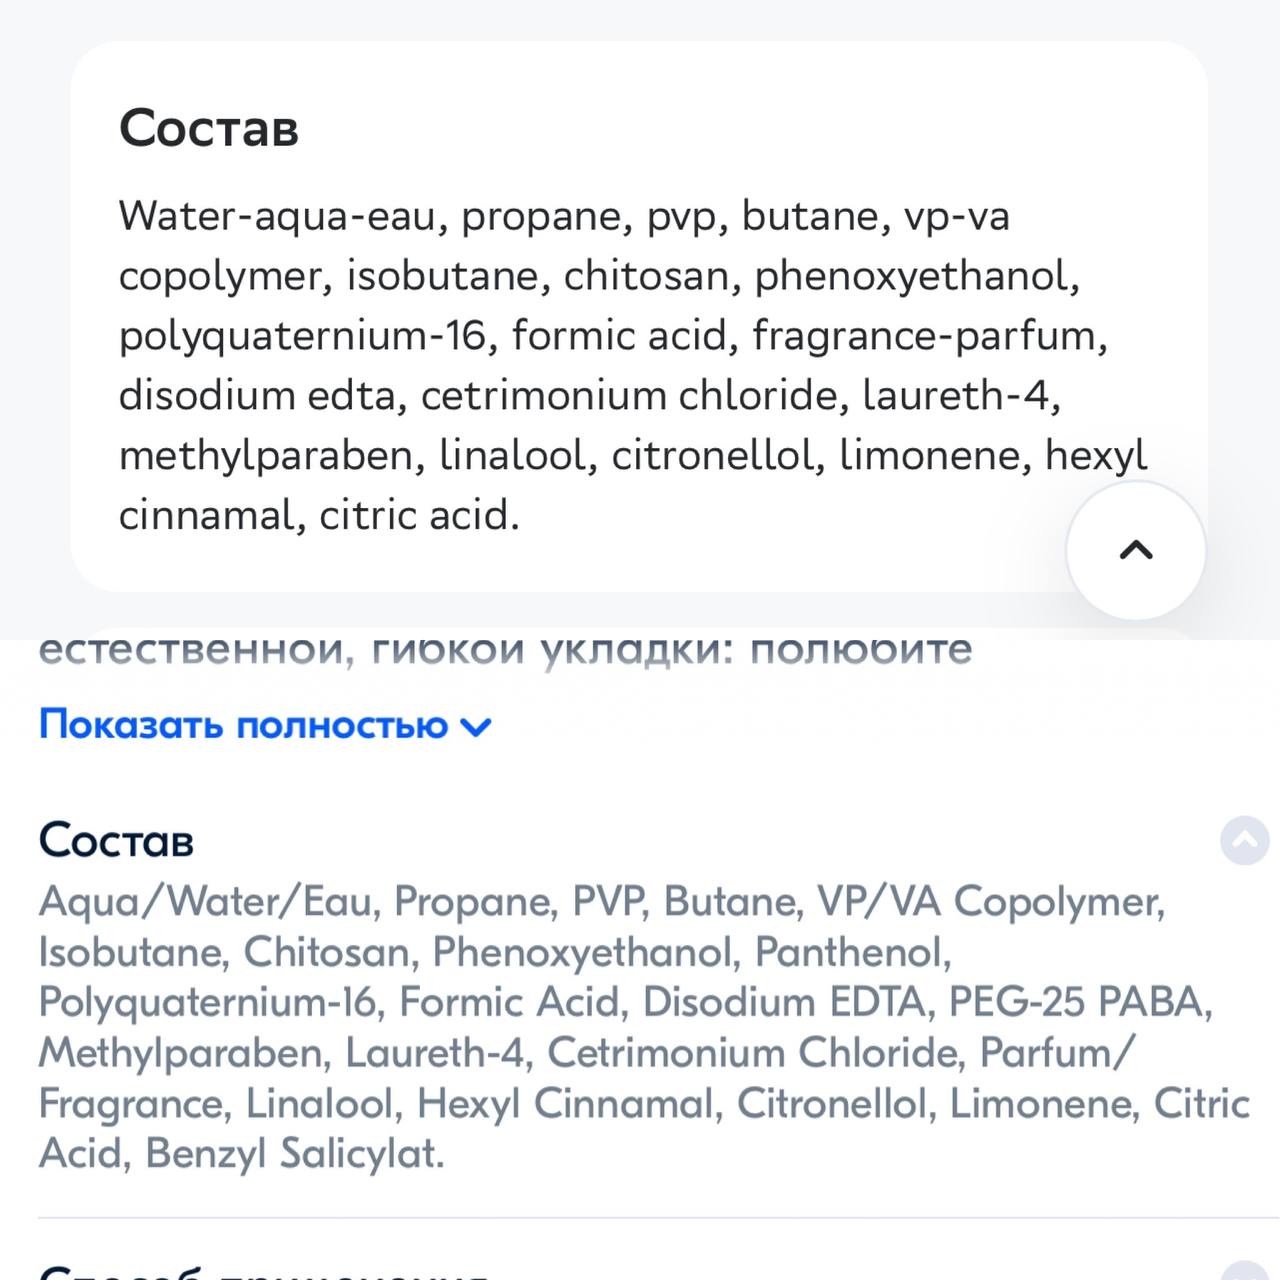Screen dimensions: 1280x1280
Task: Click the word Panthenol in gray list
Action: pyautogui.click(x=852, y=952)
